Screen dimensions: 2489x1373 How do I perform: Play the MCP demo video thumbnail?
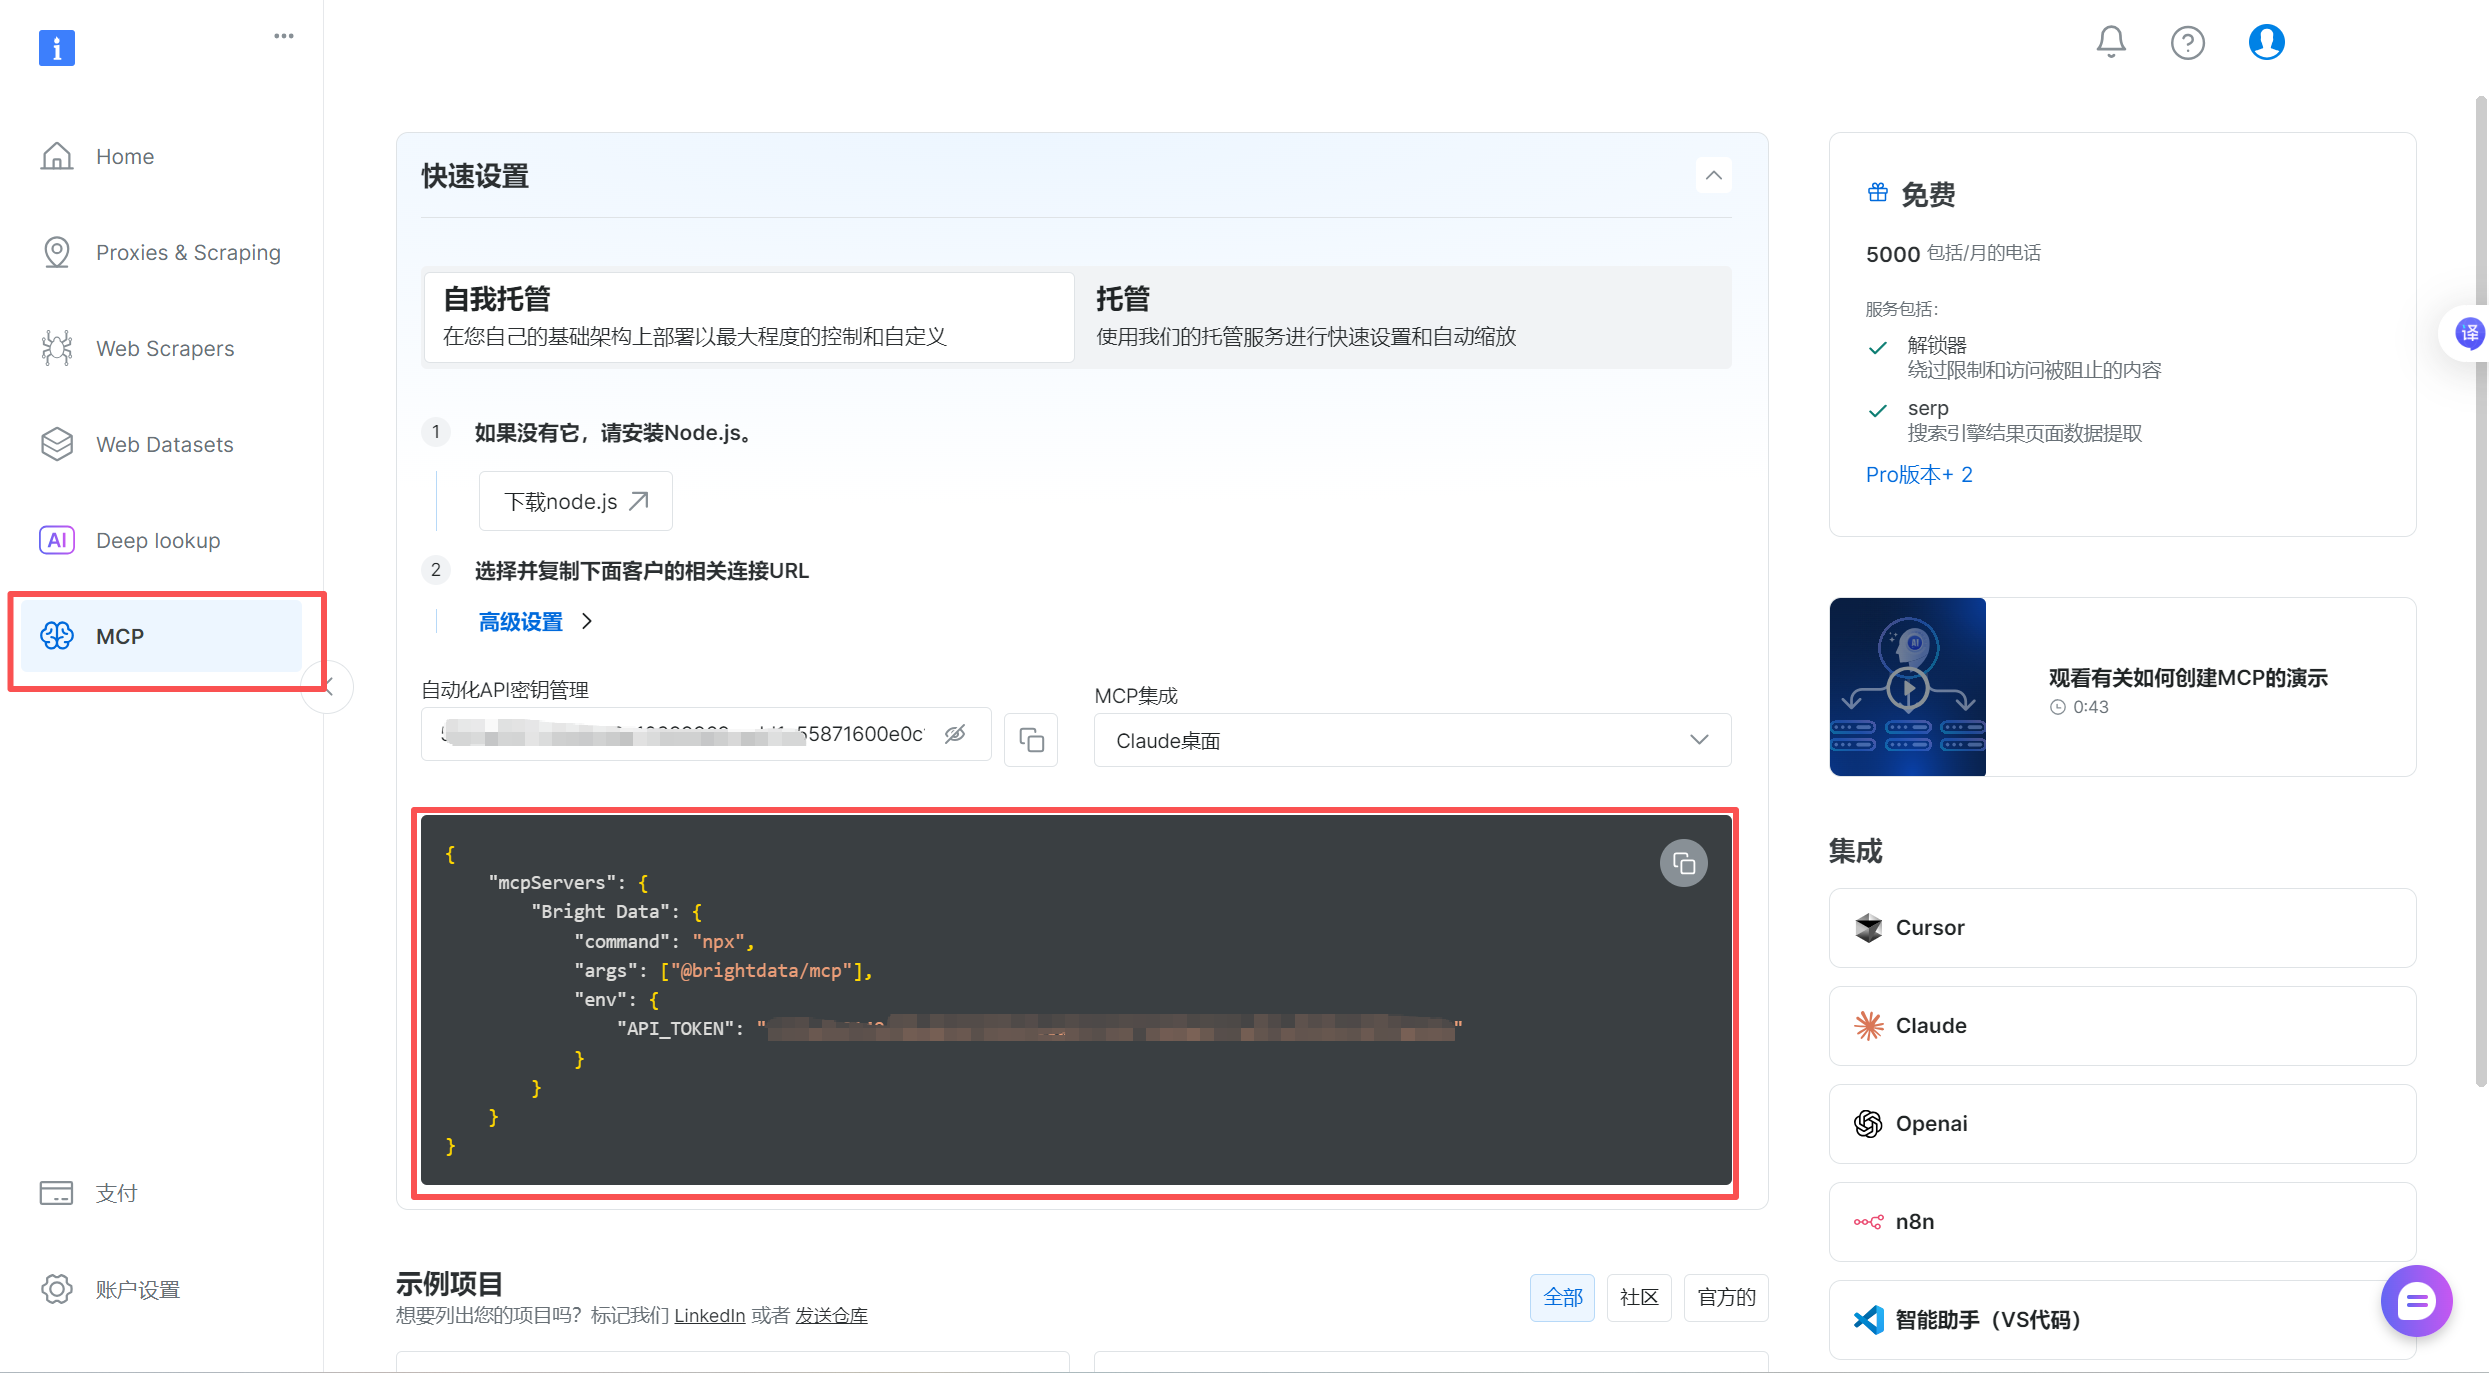(x=1907, y=687)
